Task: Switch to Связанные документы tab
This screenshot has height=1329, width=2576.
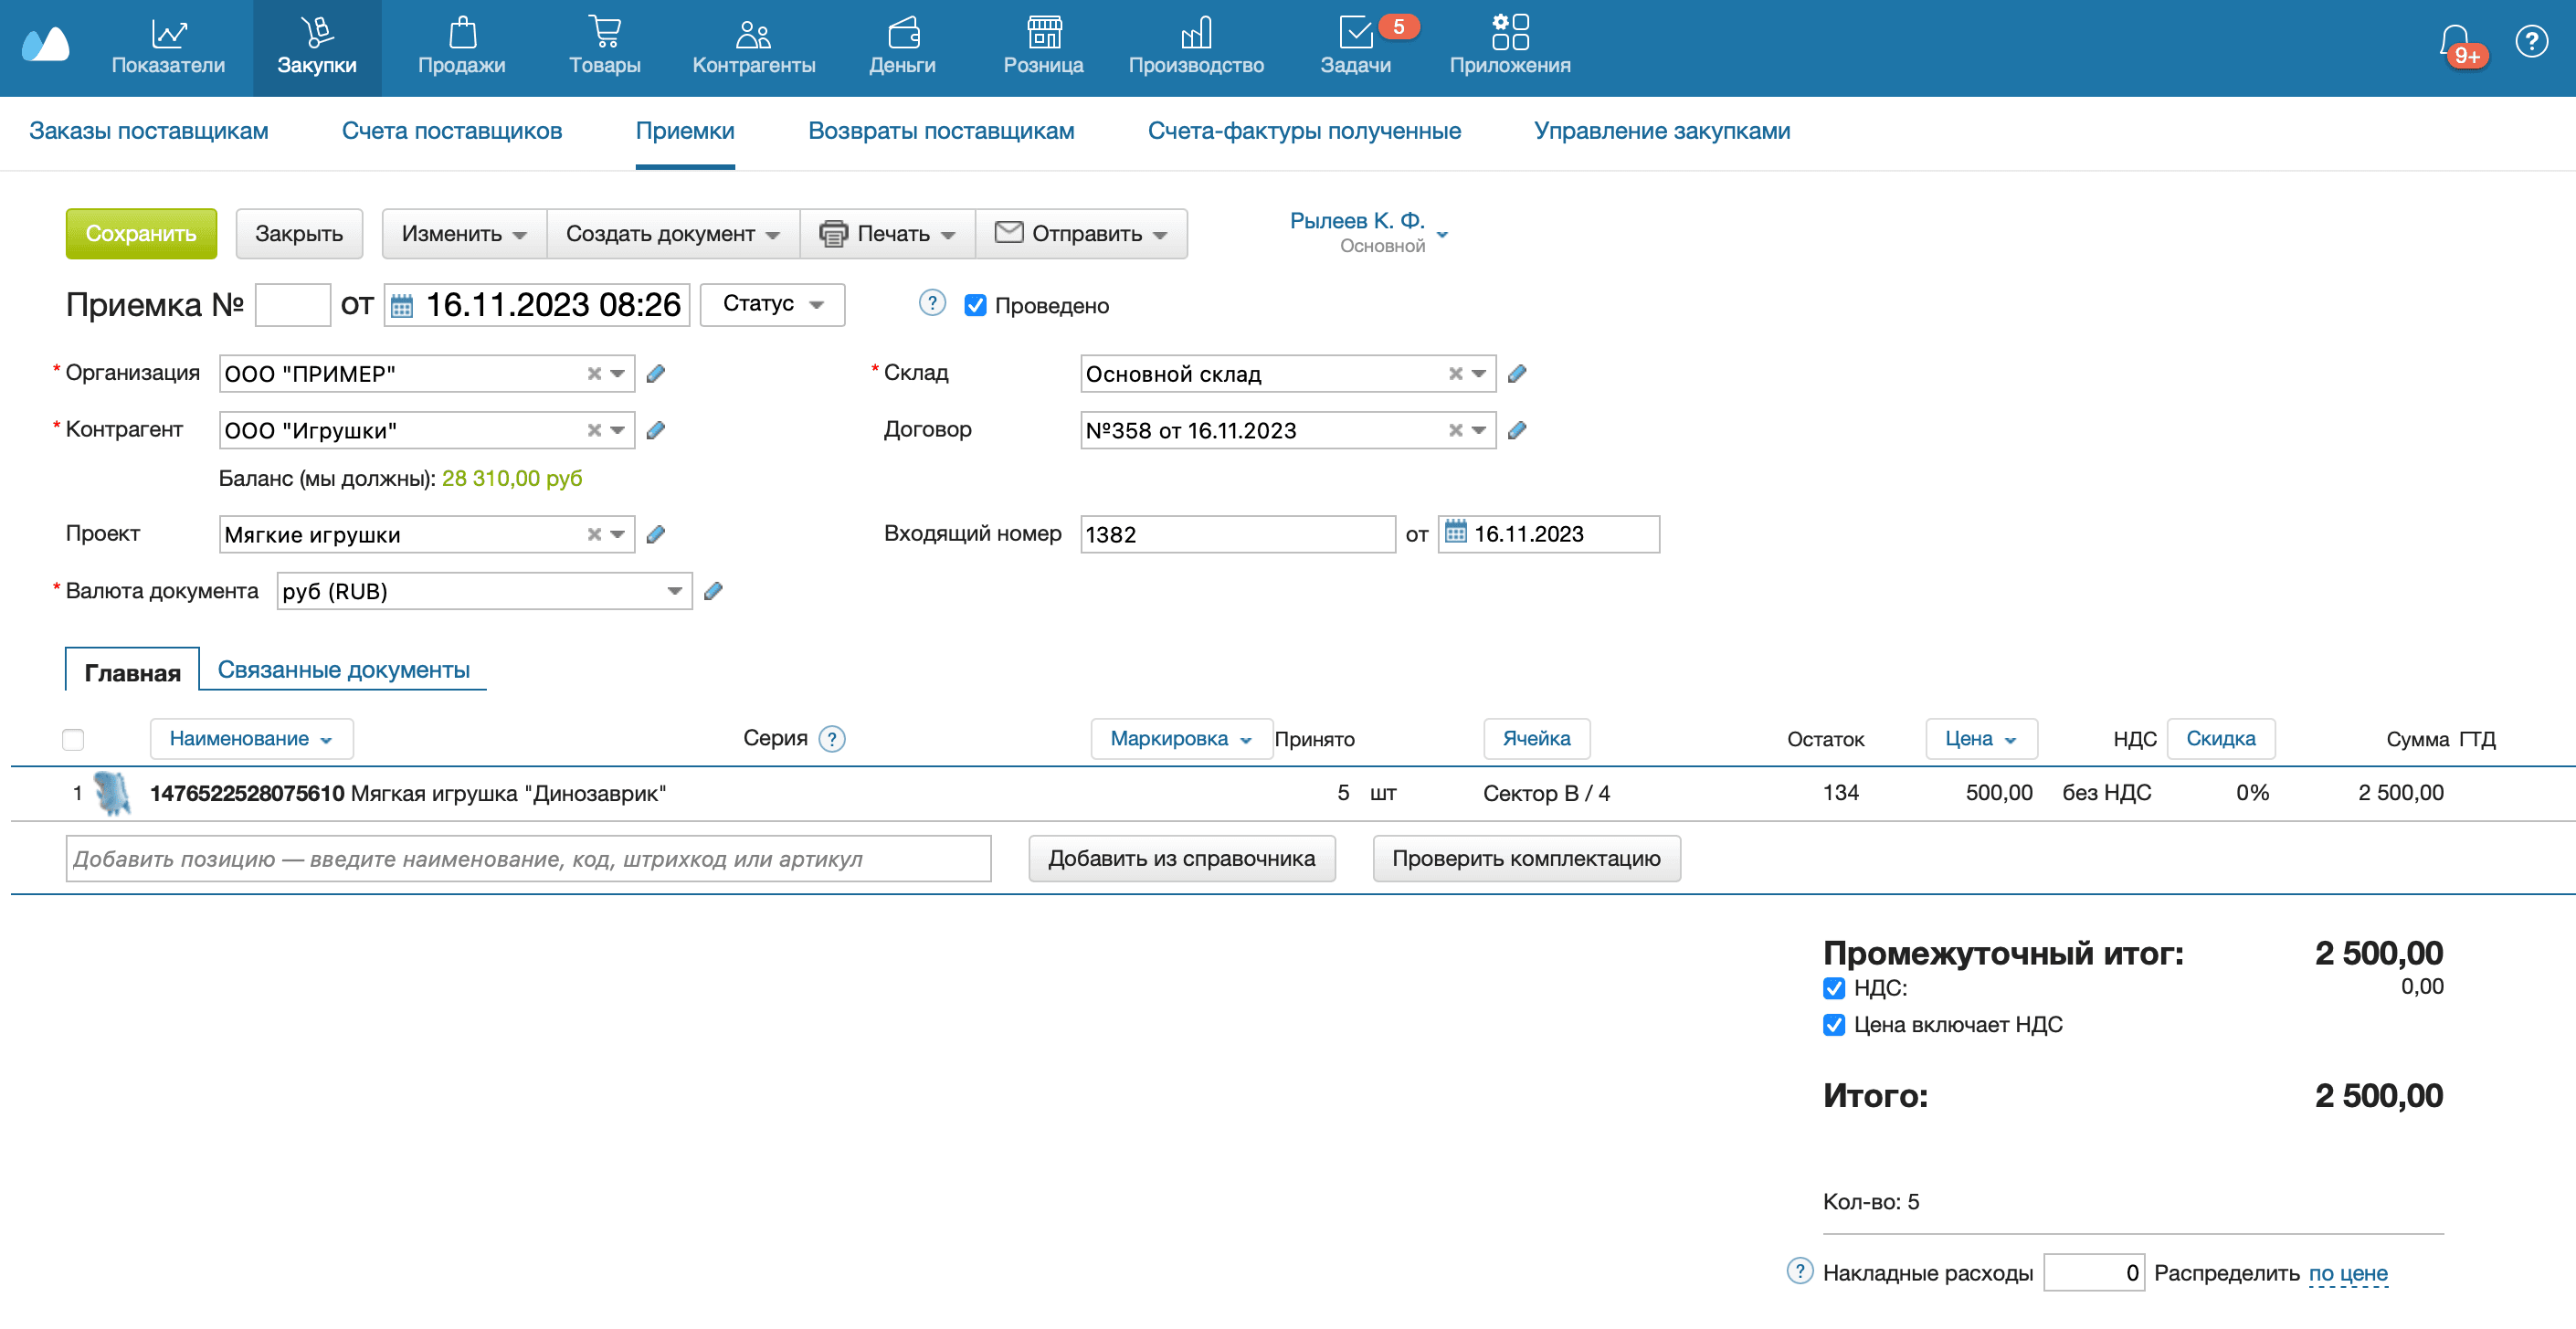Action: coord(343,670)
